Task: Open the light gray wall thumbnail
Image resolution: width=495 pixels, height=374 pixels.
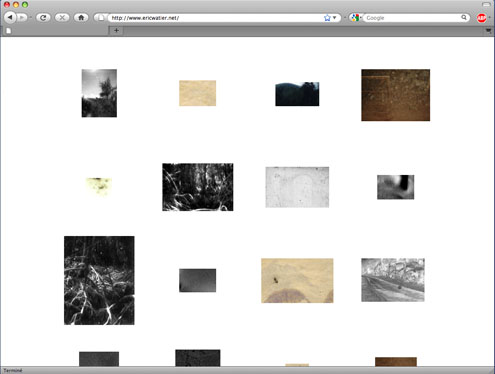Action: tap(297, 187)
